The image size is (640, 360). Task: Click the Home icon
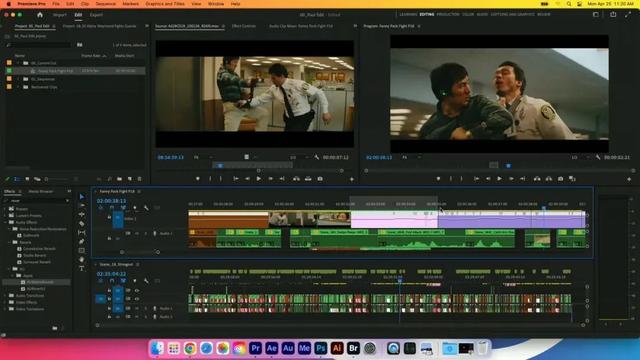40,15
